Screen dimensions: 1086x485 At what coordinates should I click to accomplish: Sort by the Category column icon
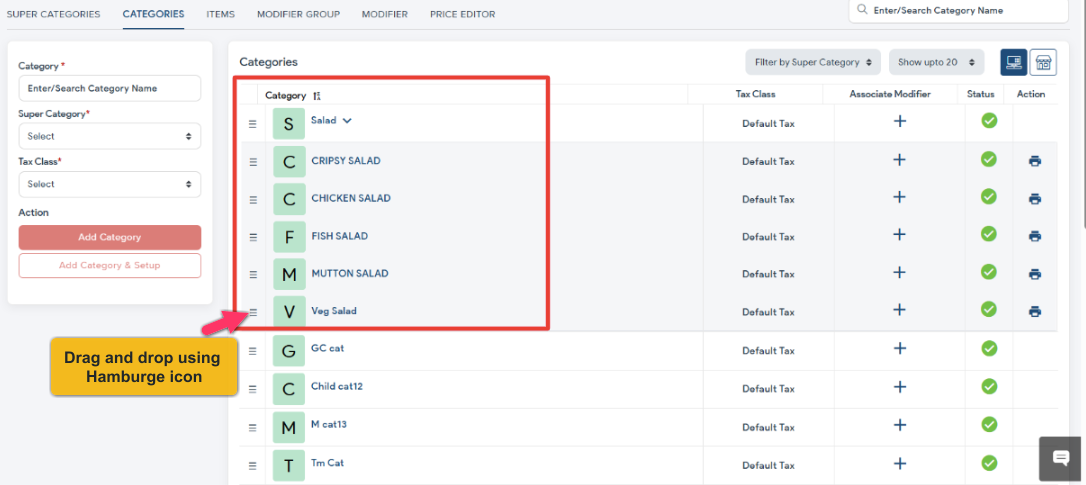[x=317, y=96]
